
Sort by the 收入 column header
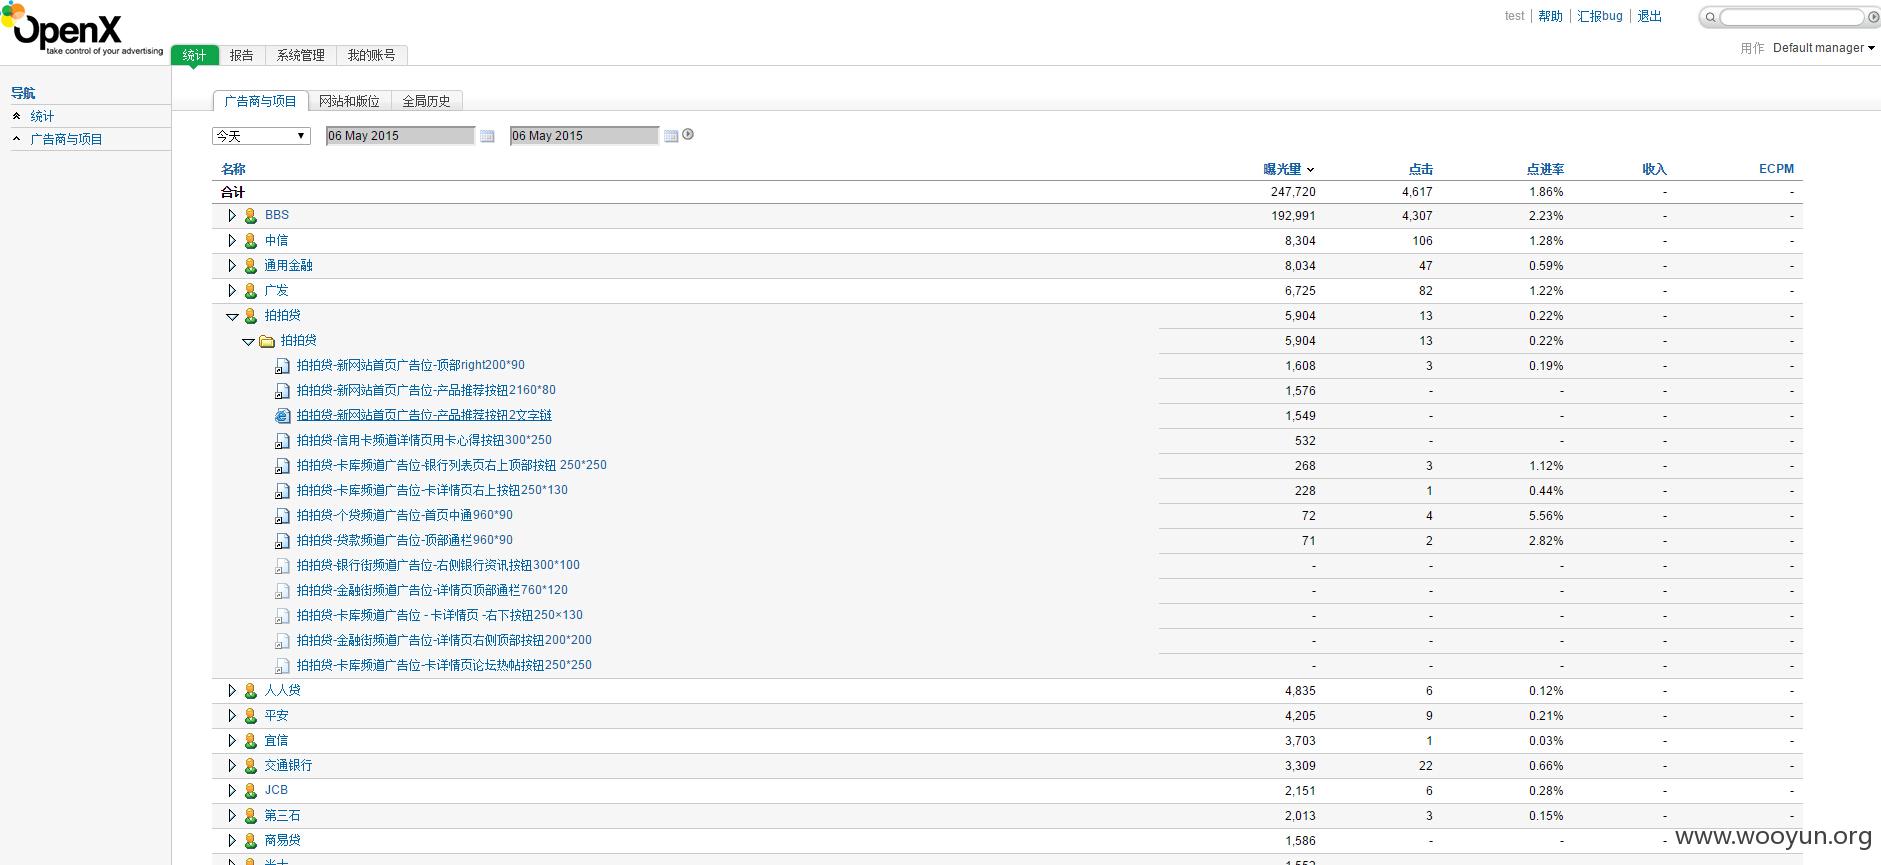[1654, 169]
